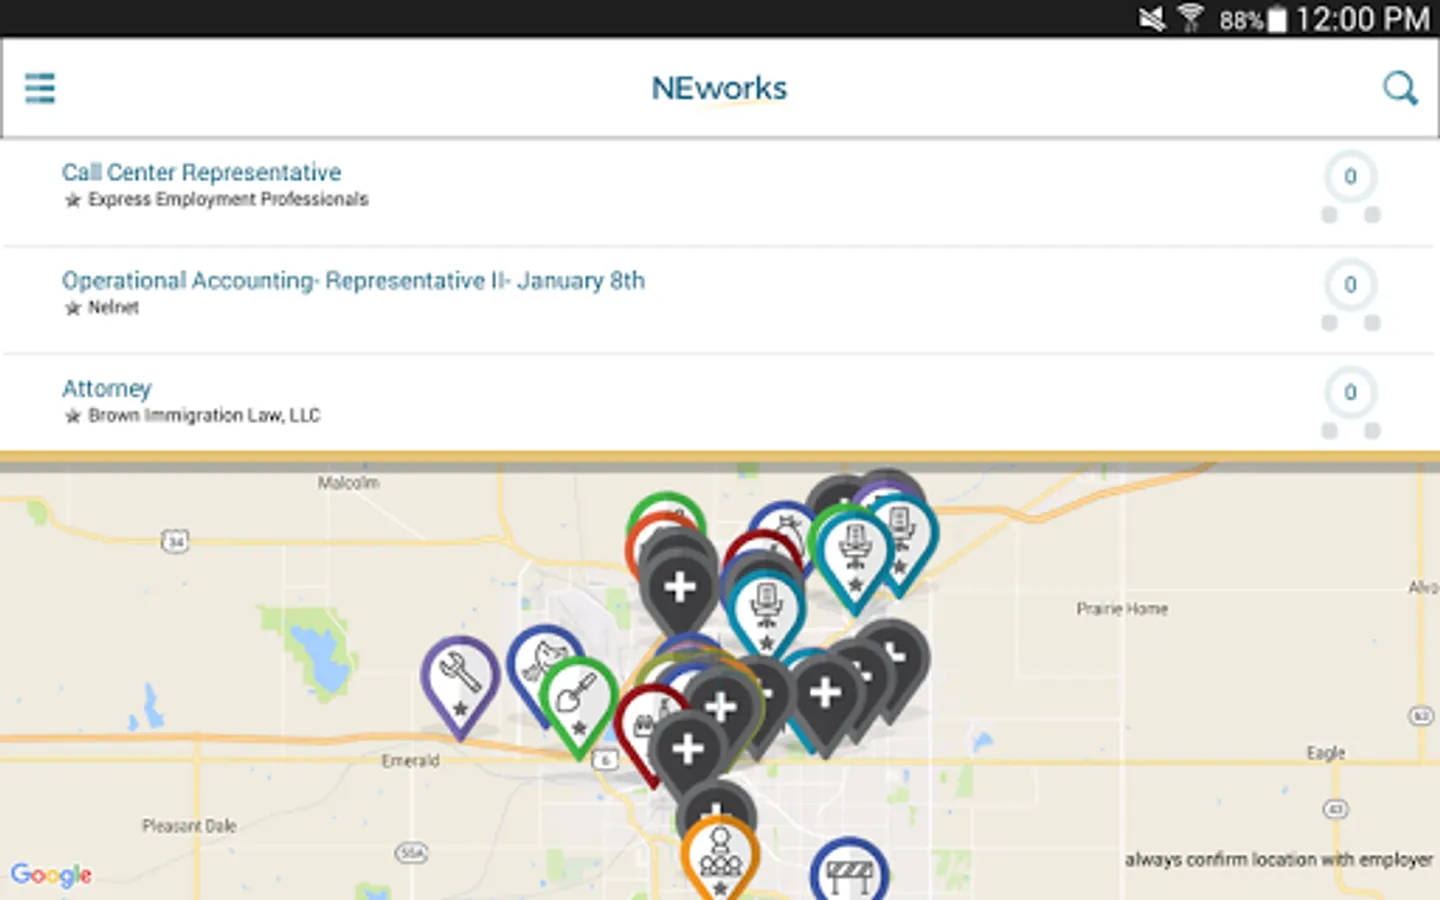Viewport: 1440px width, 900px height.
Task: Tap the search magnifier icon
Action: click(x=1400, y=88)
